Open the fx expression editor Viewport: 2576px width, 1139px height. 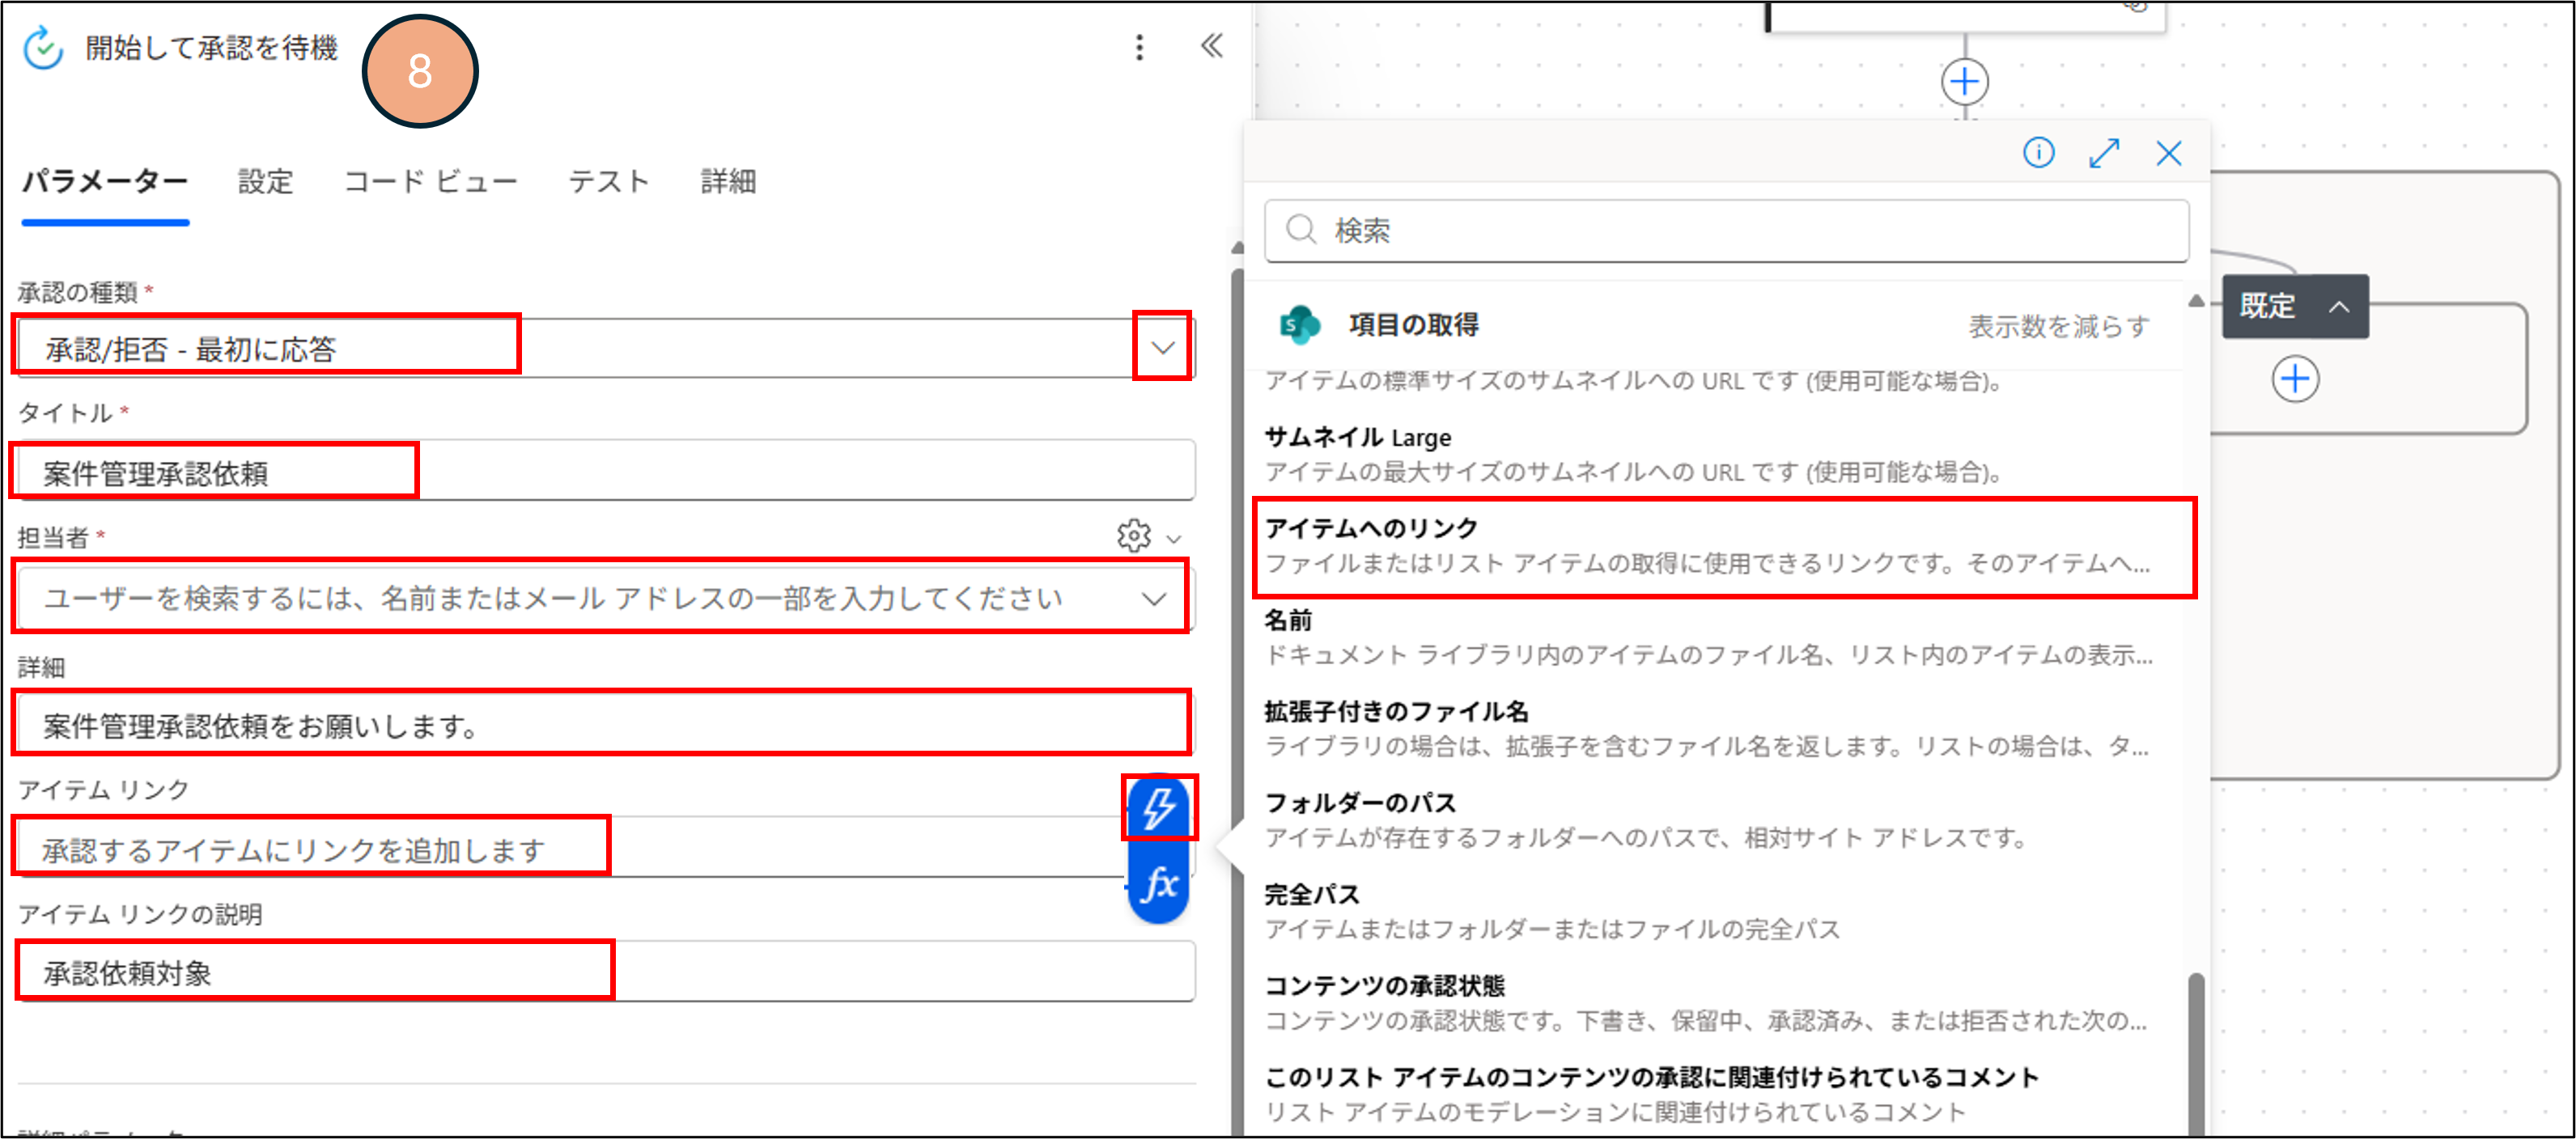(1158, 884)
